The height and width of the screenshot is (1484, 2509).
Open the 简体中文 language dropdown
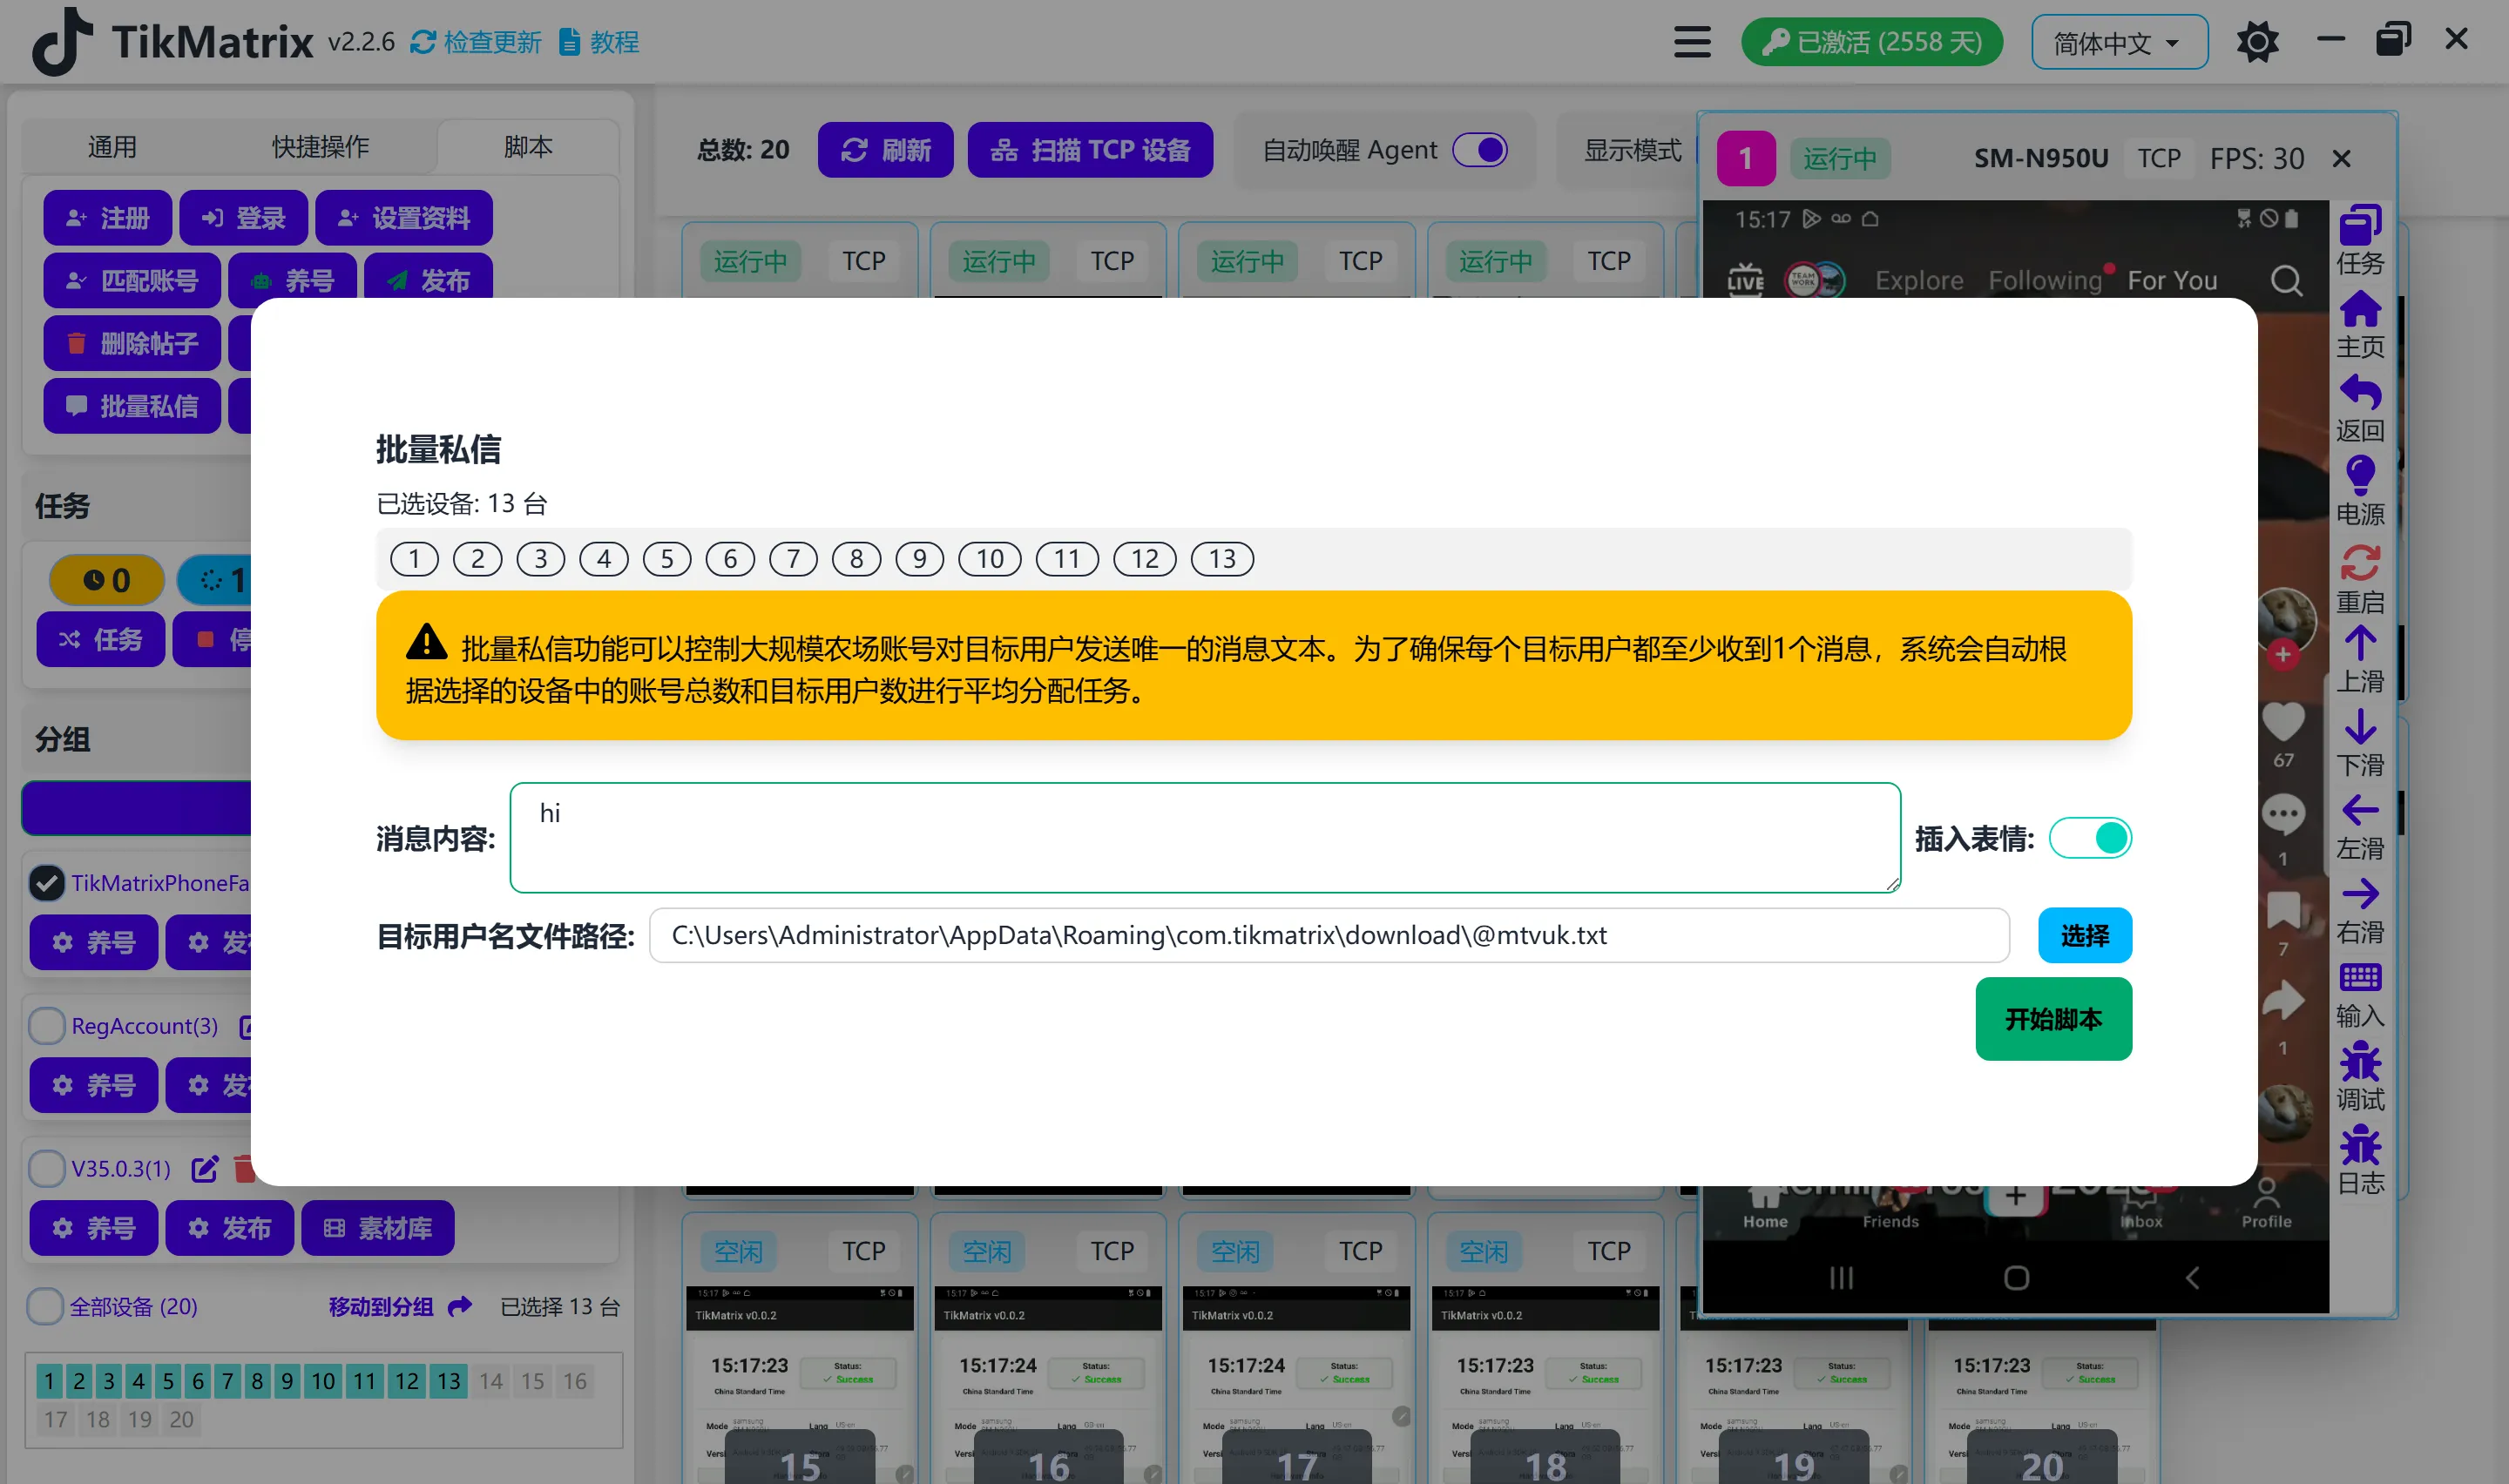[x=2118, y=41]
